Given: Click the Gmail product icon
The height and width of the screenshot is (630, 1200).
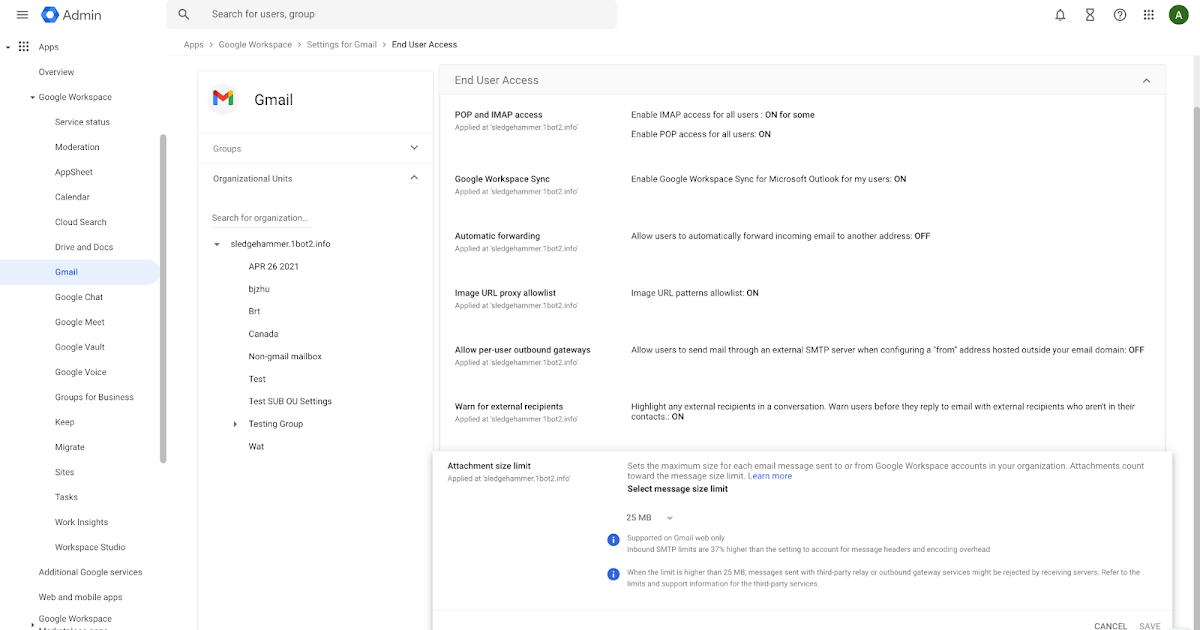Looking at the screenshot, I should pos(223,98).
